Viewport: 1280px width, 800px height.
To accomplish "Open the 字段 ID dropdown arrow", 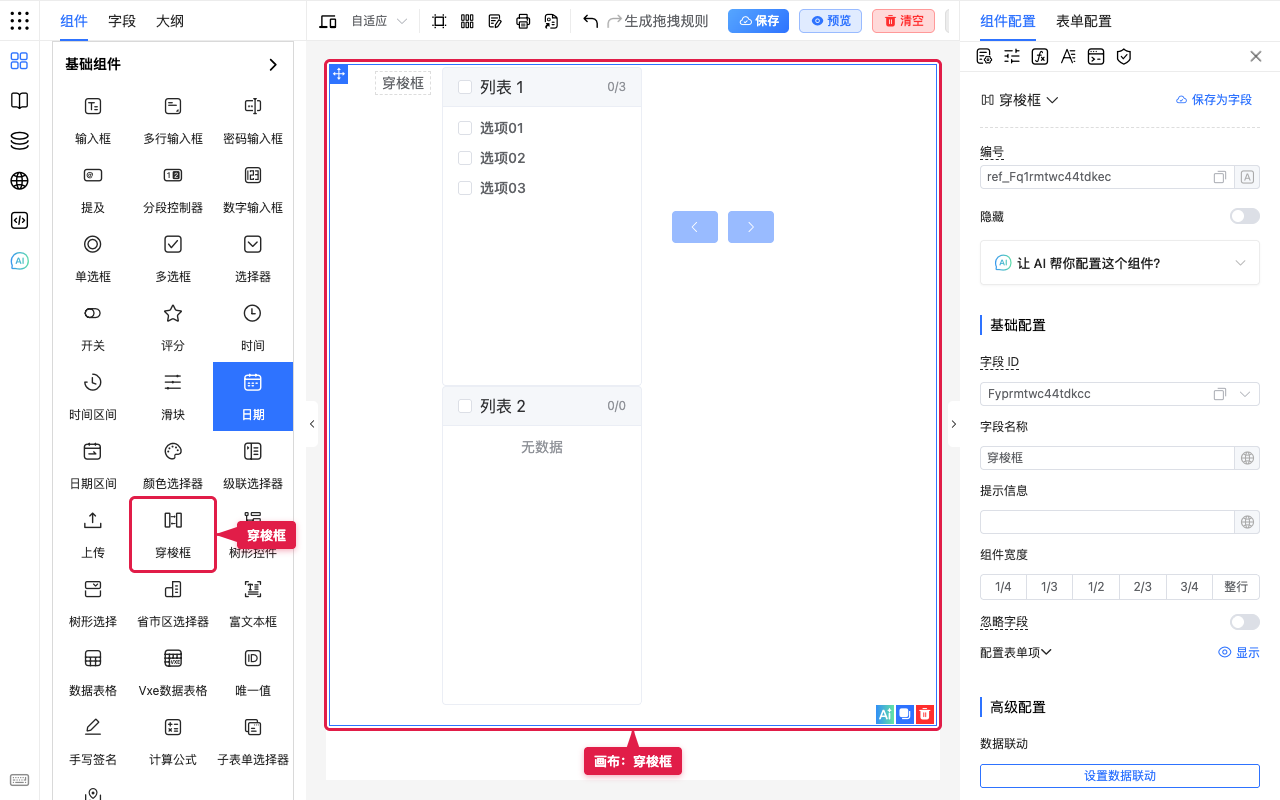I will 1245,394.
